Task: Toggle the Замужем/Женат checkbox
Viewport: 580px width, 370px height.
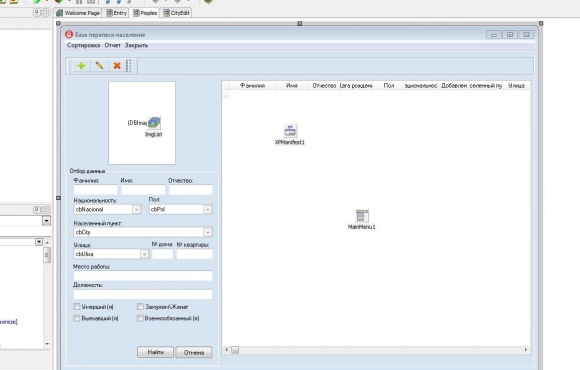Action: tap(140, 307)
